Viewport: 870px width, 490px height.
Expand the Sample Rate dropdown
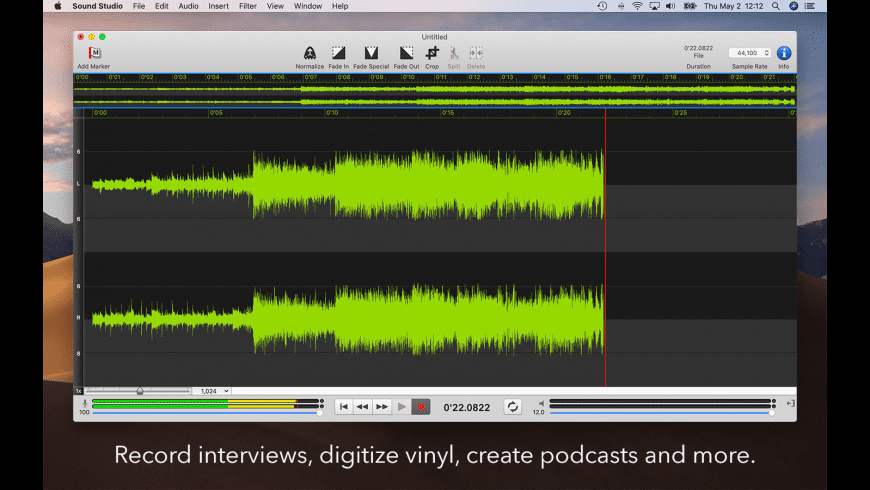pyautogui.click(x=750, y=53)
